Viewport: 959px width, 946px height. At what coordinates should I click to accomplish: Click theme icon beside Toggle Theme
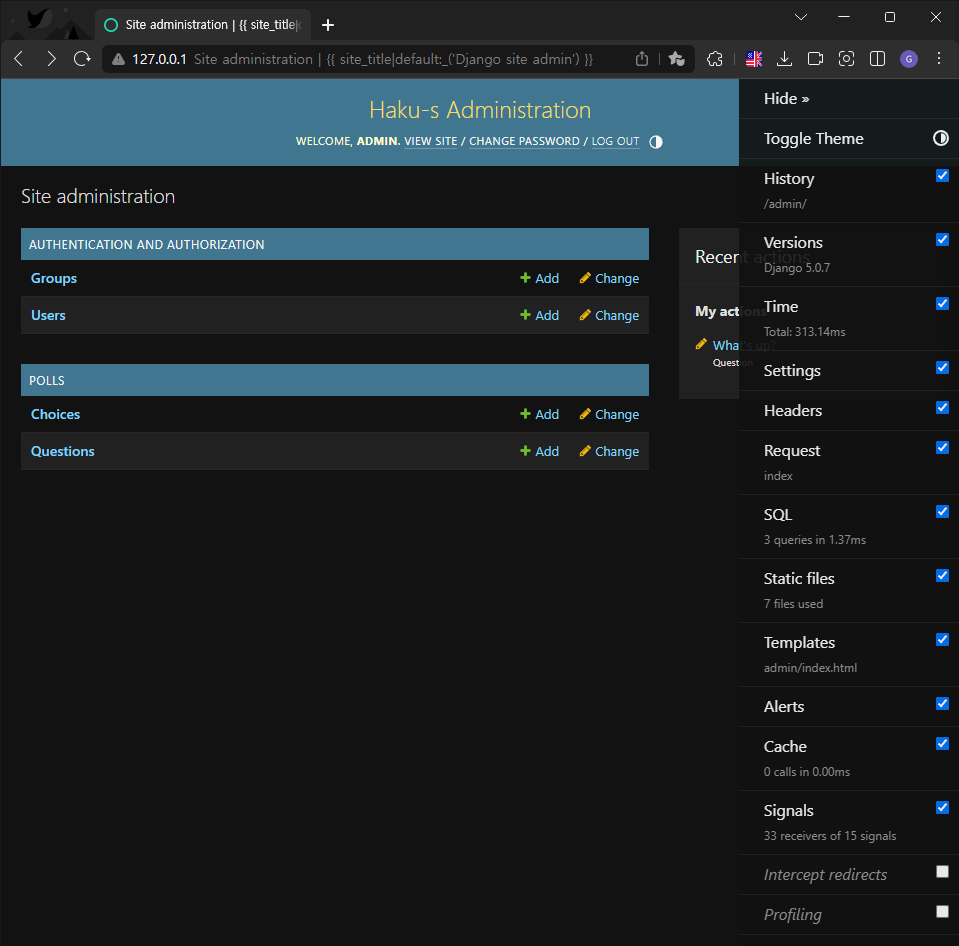(941, 138)
